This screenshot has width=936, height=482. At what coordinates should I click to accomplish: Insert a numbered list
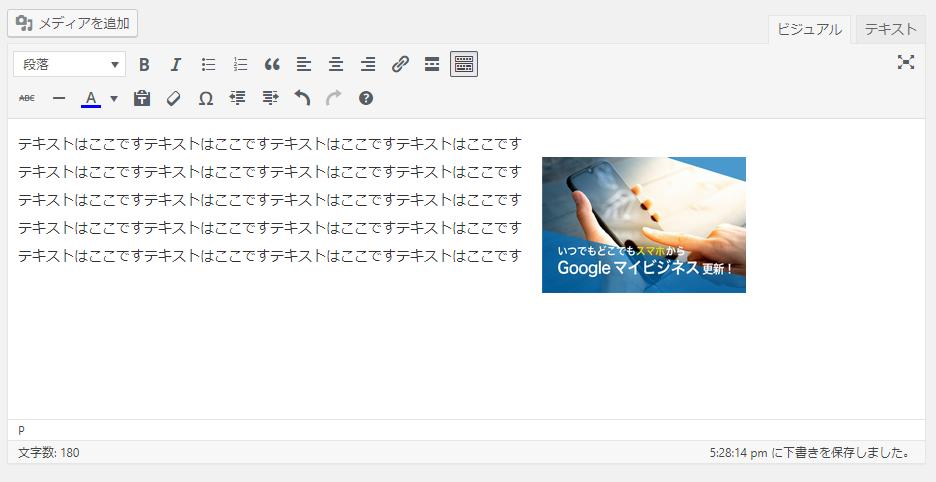click(240, 64)
